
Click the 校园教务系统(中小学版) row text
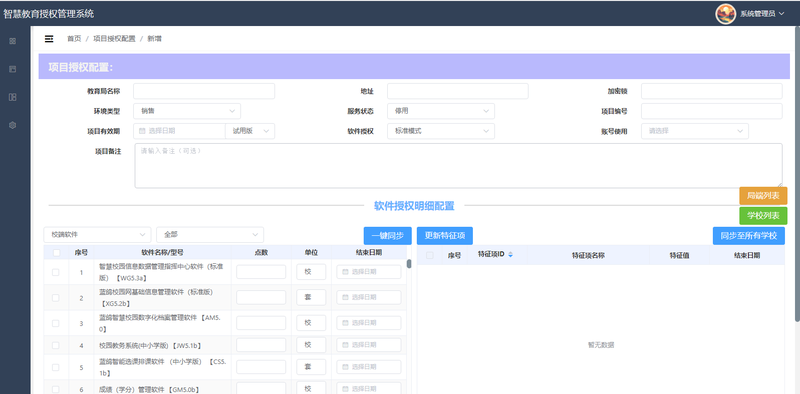click(150, 346)
